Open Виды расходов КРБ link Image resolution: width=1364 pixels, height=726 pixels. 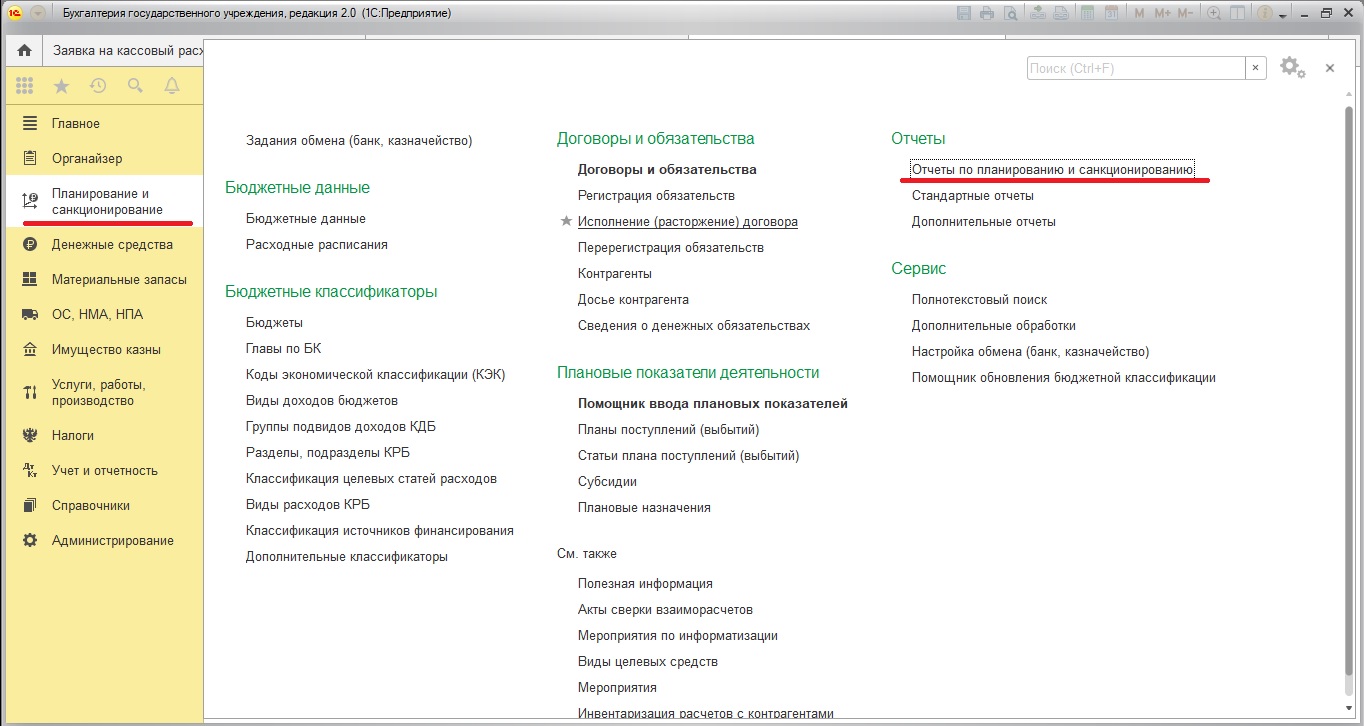coord(308,505)
